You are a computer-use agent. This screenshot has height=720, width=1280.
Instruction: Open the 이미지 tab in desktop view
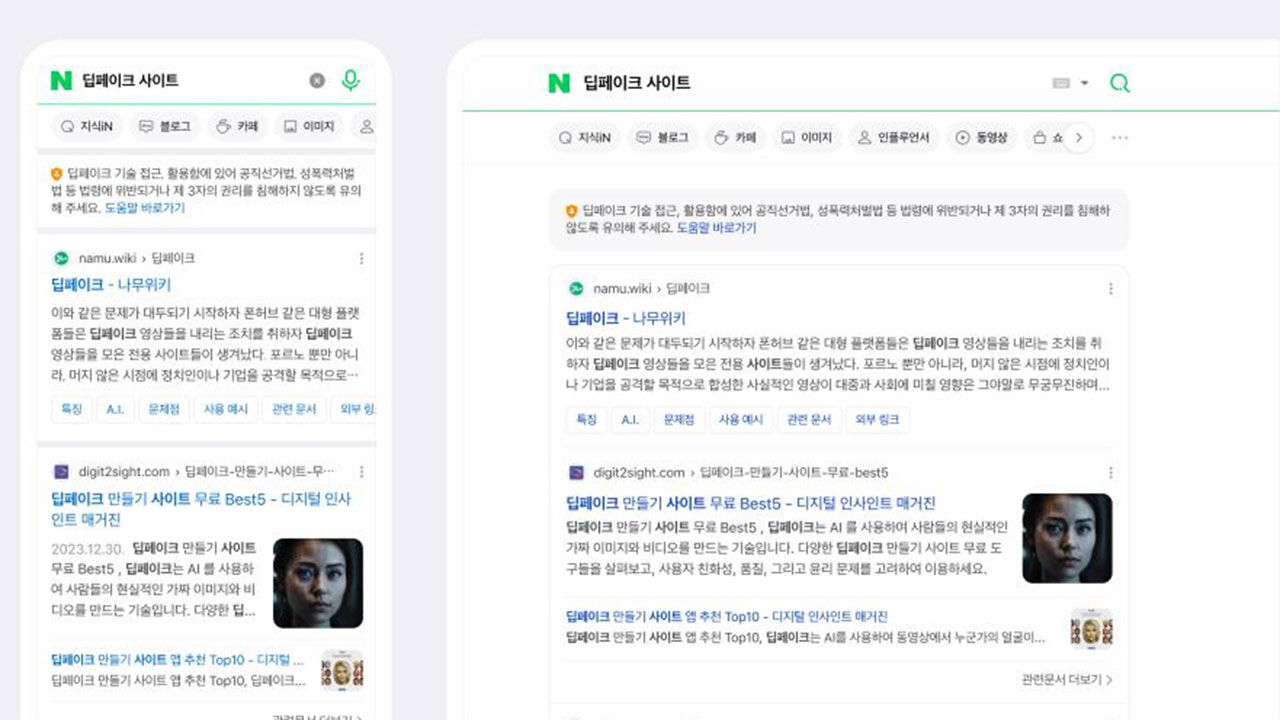click(808, 138)
